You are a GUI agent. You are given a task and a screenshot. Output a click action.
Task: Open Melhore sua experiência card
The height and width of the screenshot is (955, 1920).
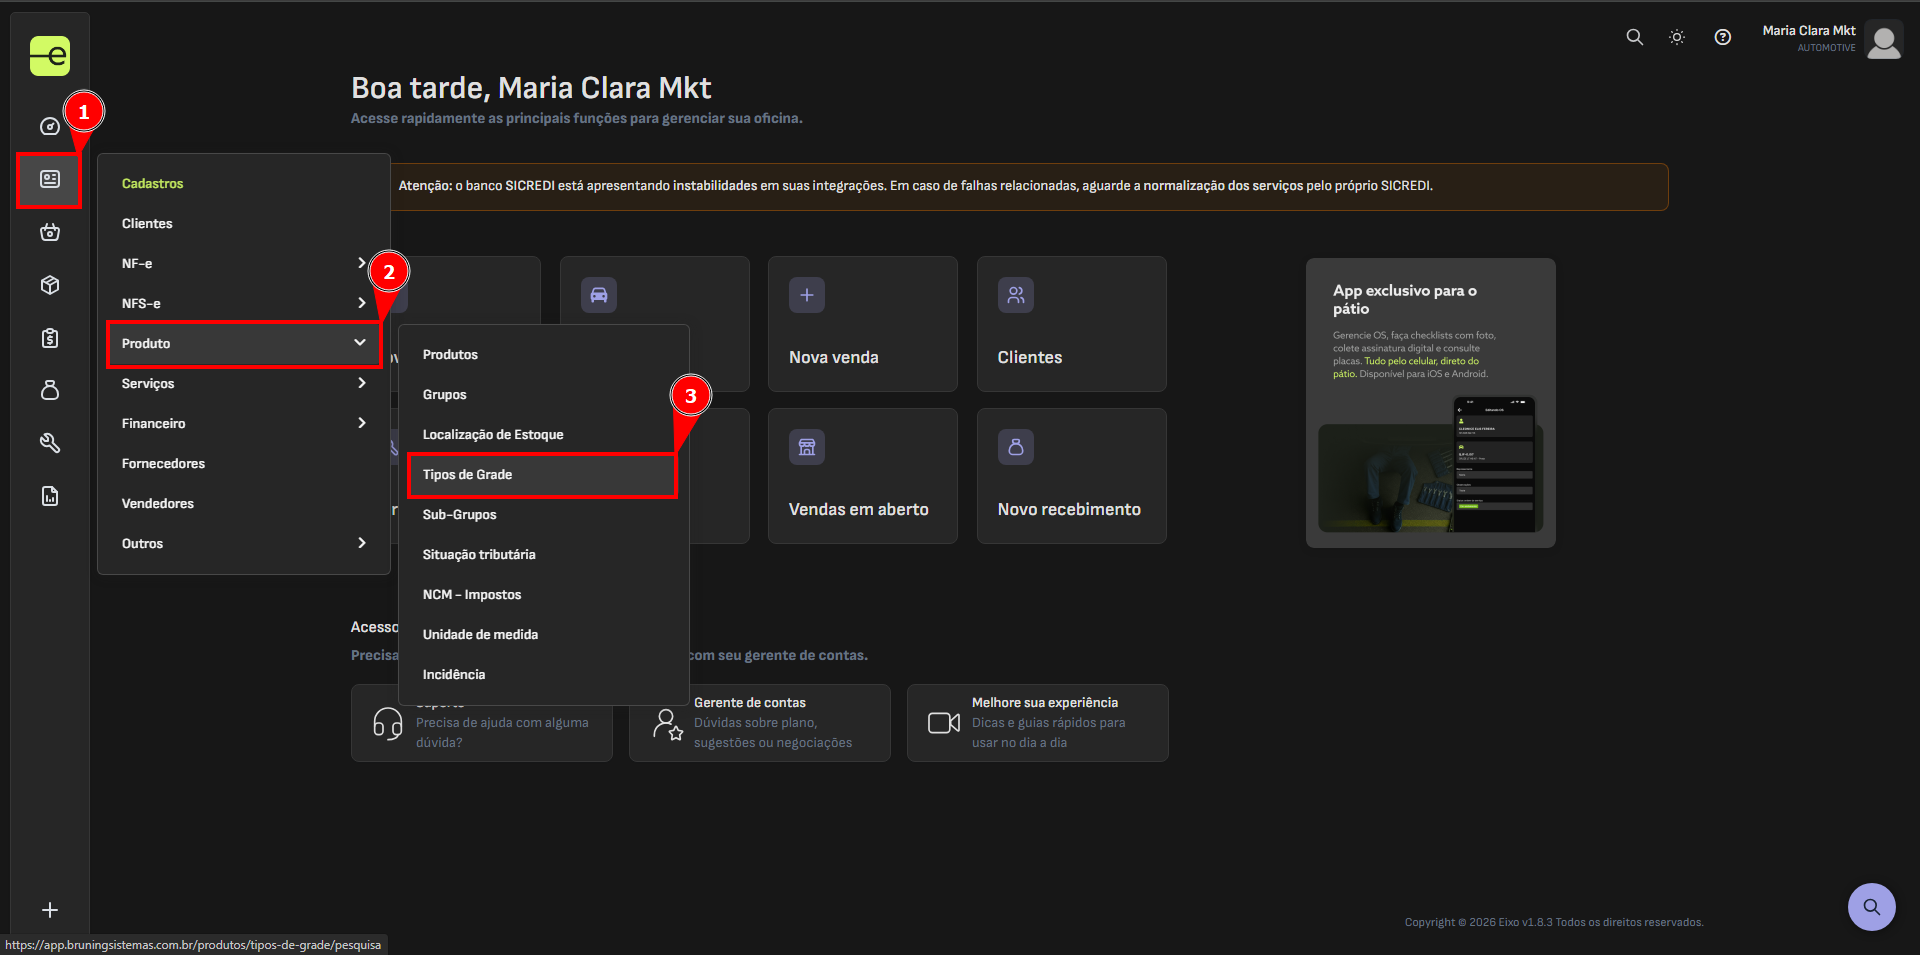[x=1038, y=723]
